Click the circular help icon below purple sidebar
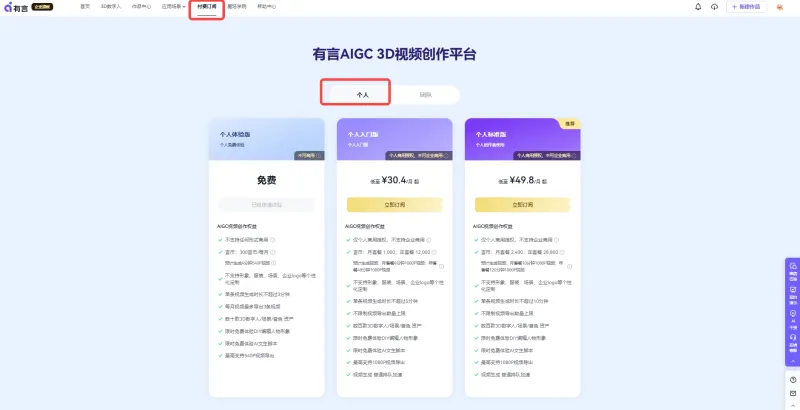 (x=793, y=380)
